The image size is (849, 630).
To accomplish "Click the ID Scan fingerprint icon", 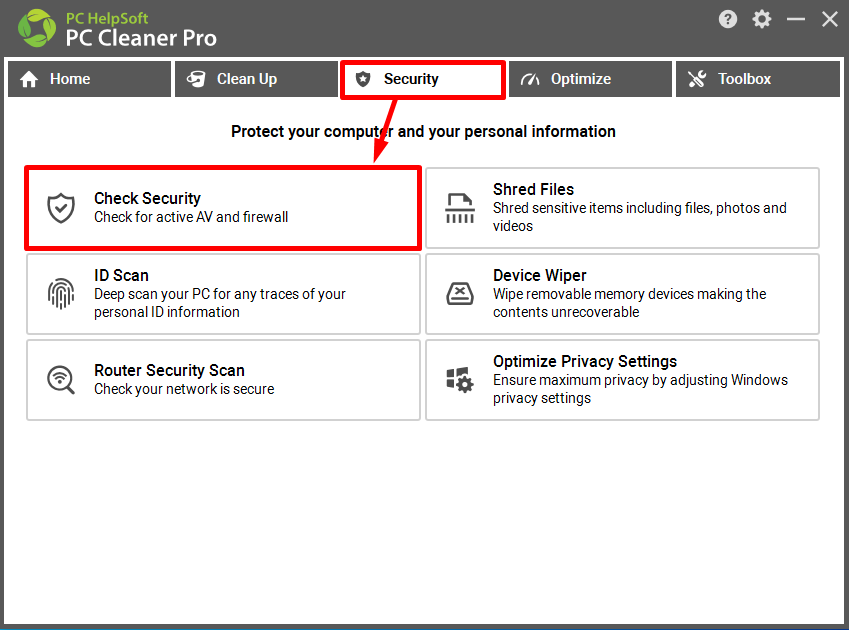I will click(61, 294).
